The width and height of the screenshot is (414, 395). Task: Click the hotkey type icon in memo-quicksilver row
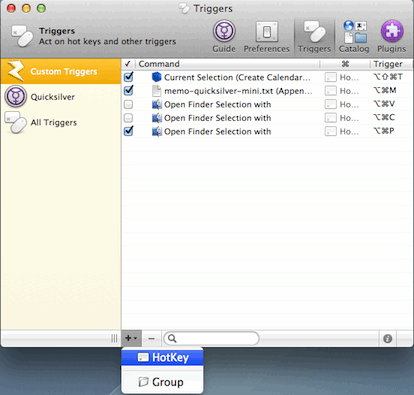pos(330,91)
